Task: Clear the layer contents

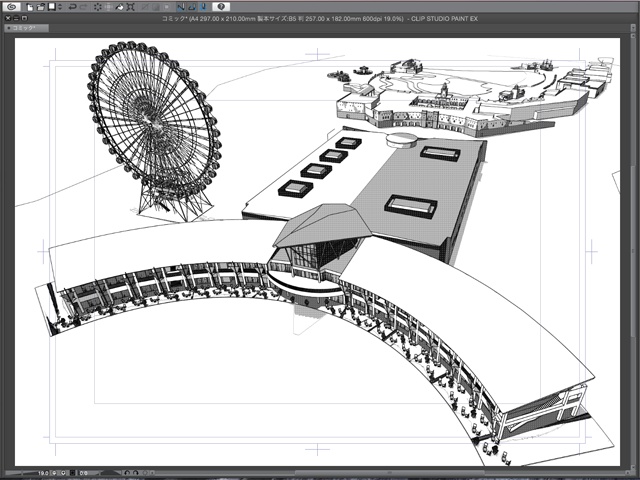Action: pyautogui.click(x=98, y=7)
